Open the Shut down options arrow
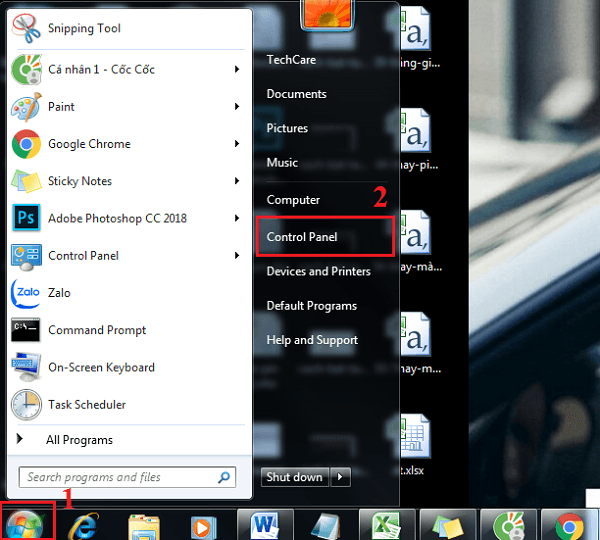The width and height of the screenshot is (600, 540). (341, 477)
